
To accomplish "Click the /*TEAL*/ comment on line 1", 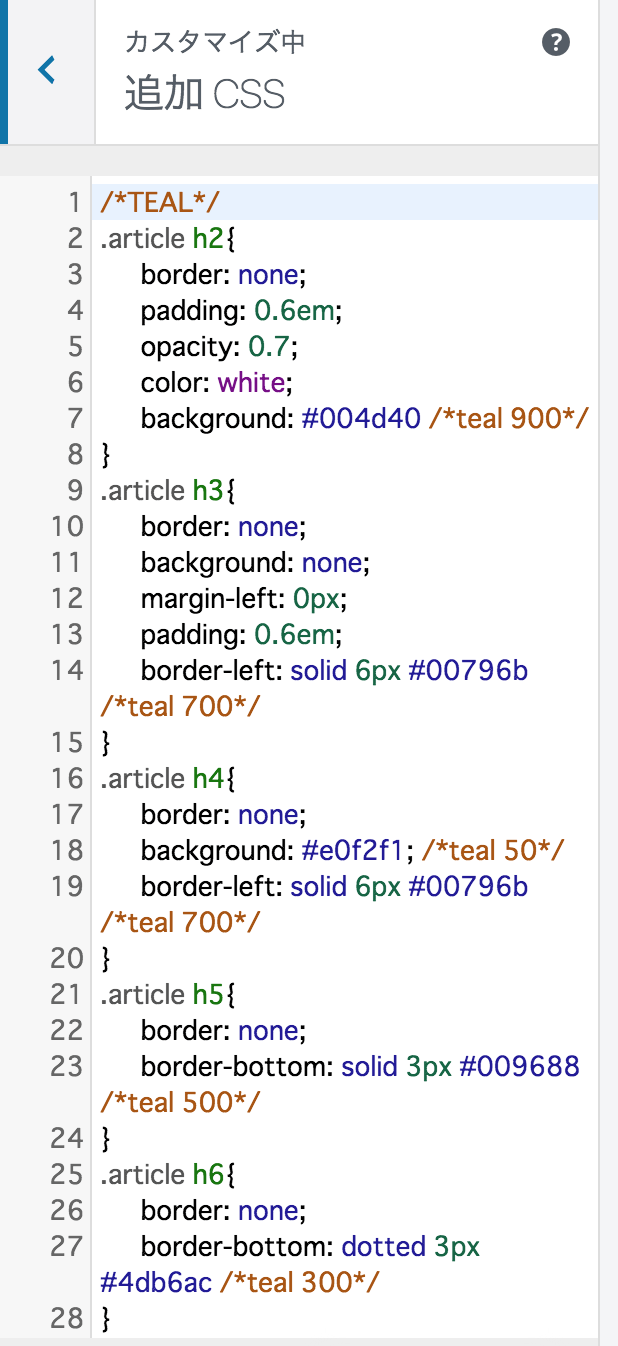I will coord(160,203).
